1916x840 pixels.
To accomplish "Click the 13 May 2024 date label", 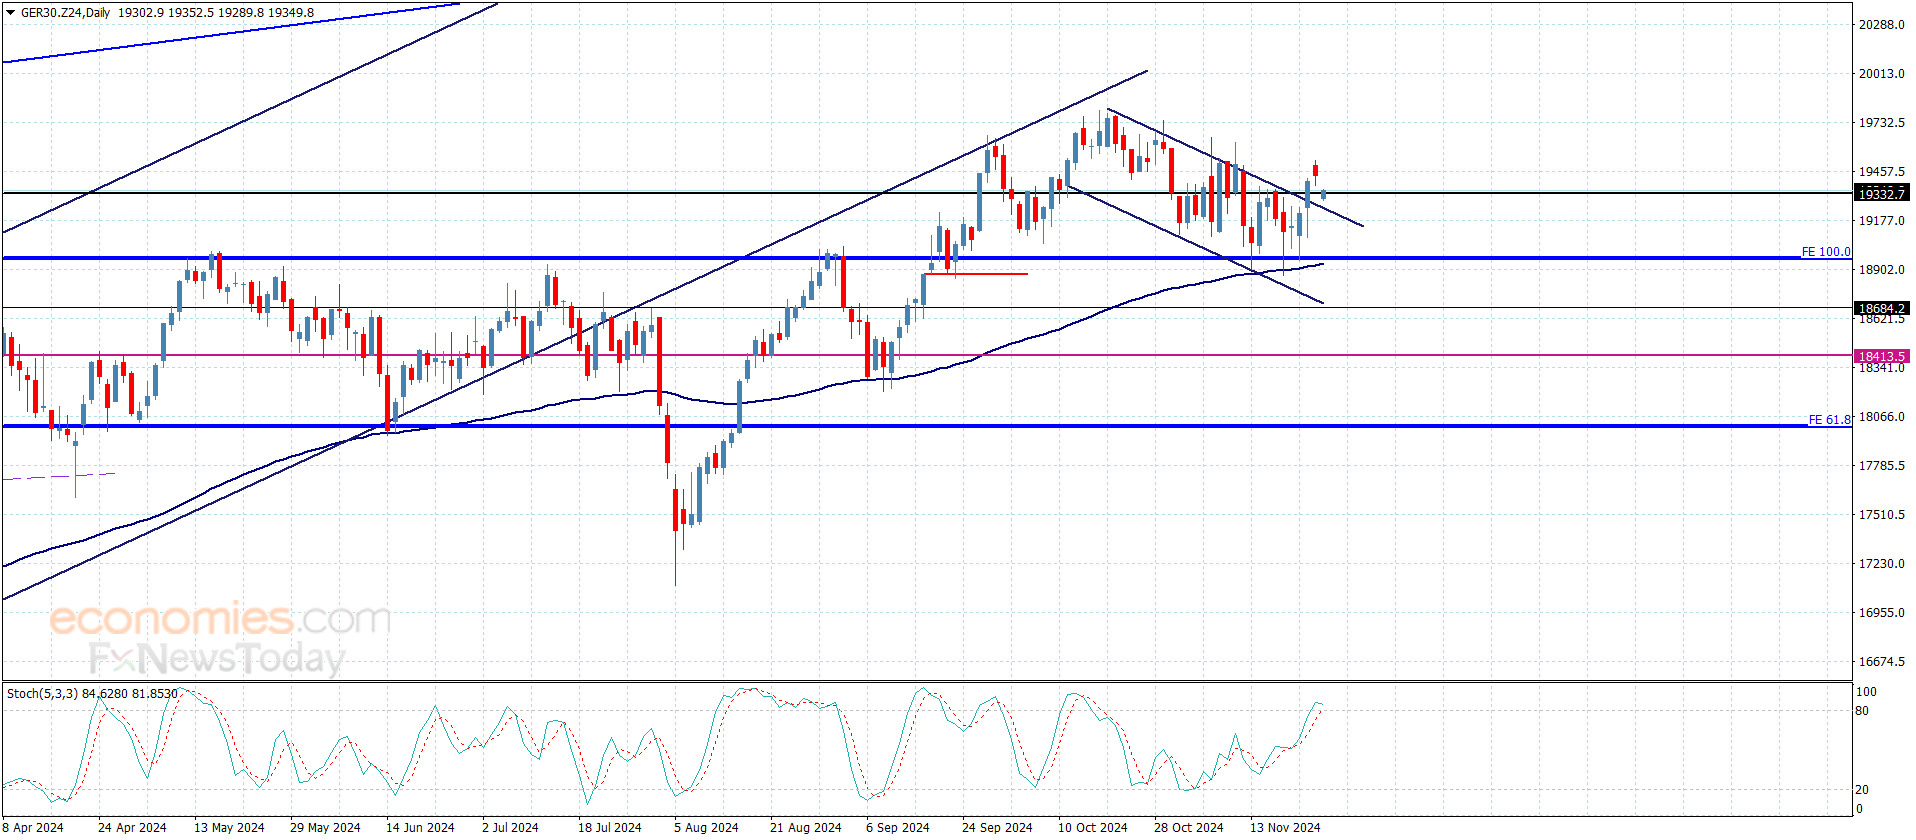I will tap(229, 827).
